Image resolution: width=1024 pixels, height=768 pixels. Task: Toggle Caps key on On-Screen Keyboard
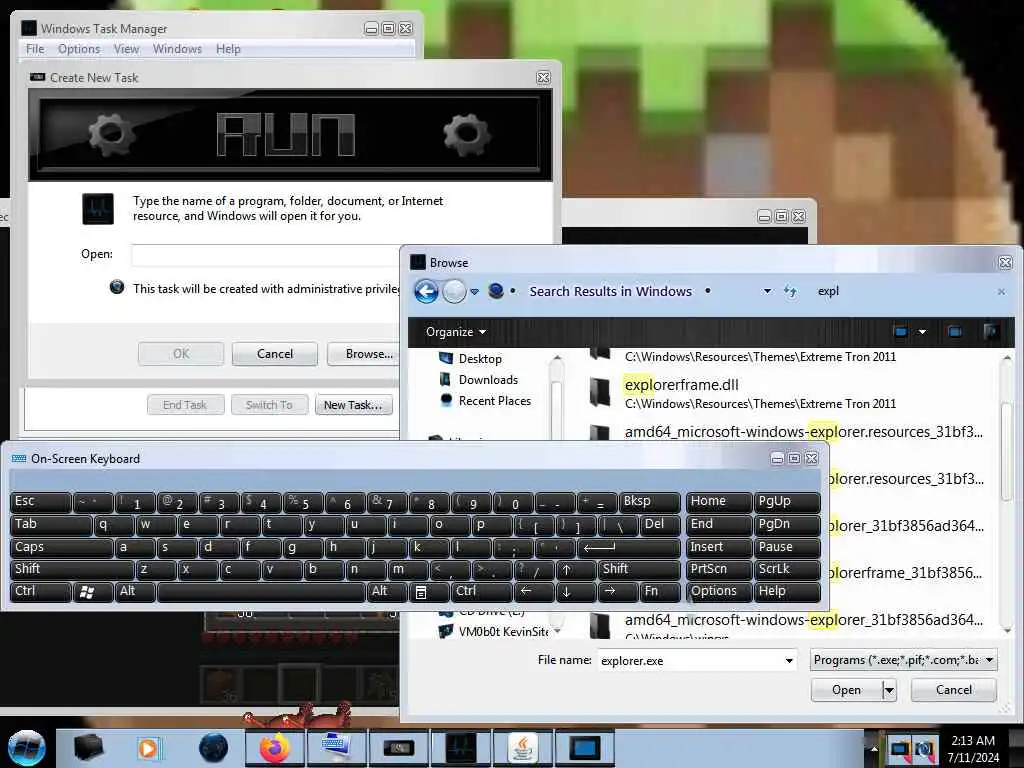[61, 547]
